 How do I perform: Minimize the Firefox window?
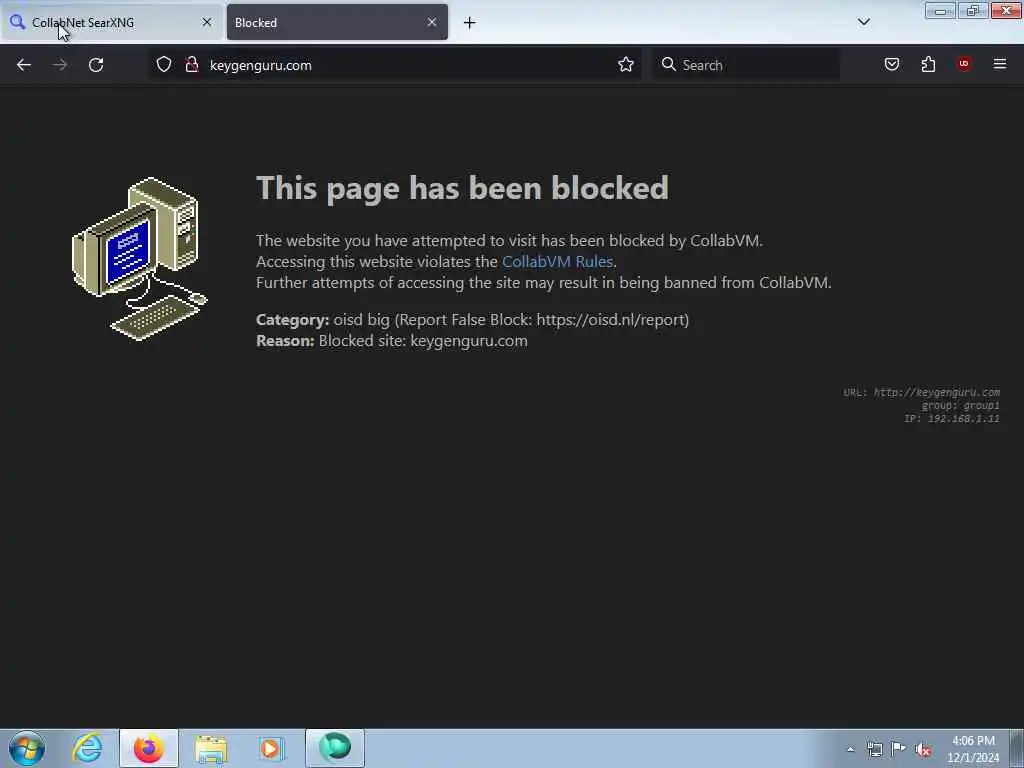click(x=940, y=11)
